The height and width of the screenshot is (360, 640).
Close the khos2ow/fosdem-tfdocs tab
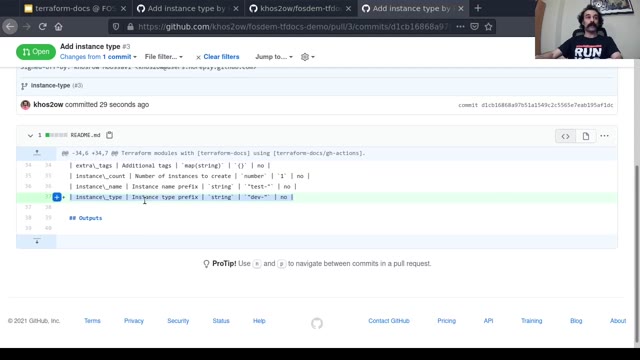point(348,9)
